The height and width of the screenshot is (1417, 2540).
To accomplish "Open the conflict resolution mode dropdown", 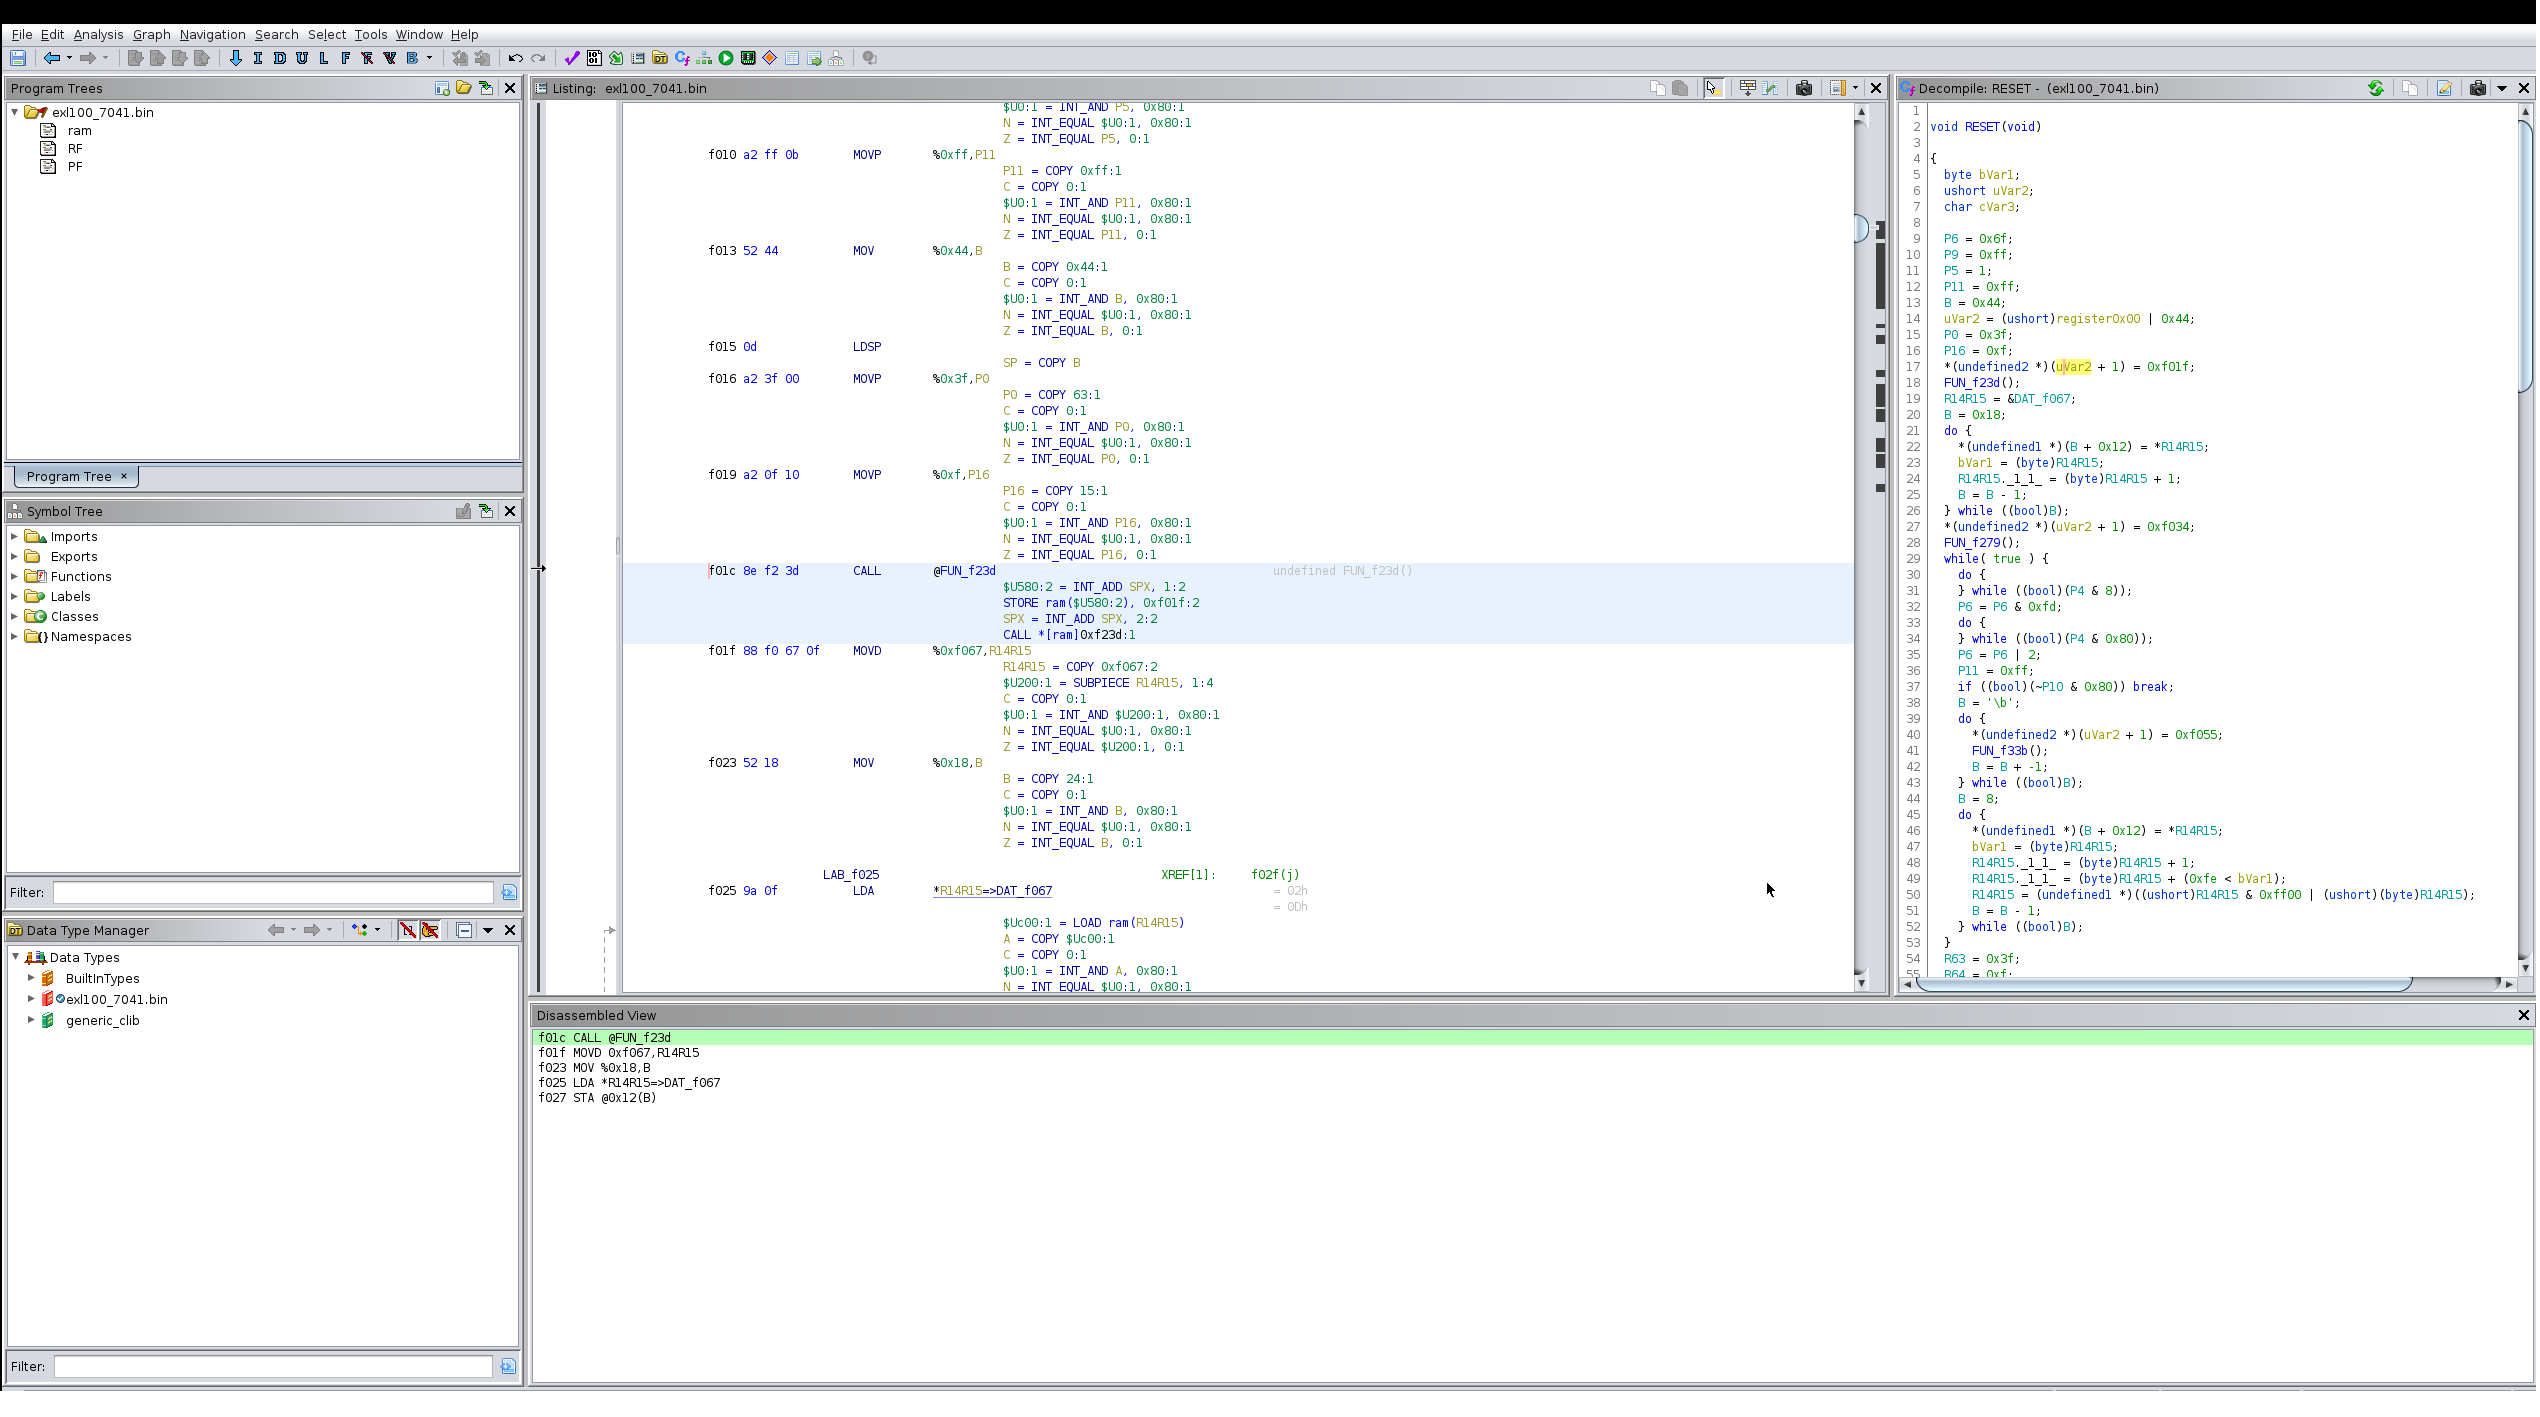I will click(377, 930).
